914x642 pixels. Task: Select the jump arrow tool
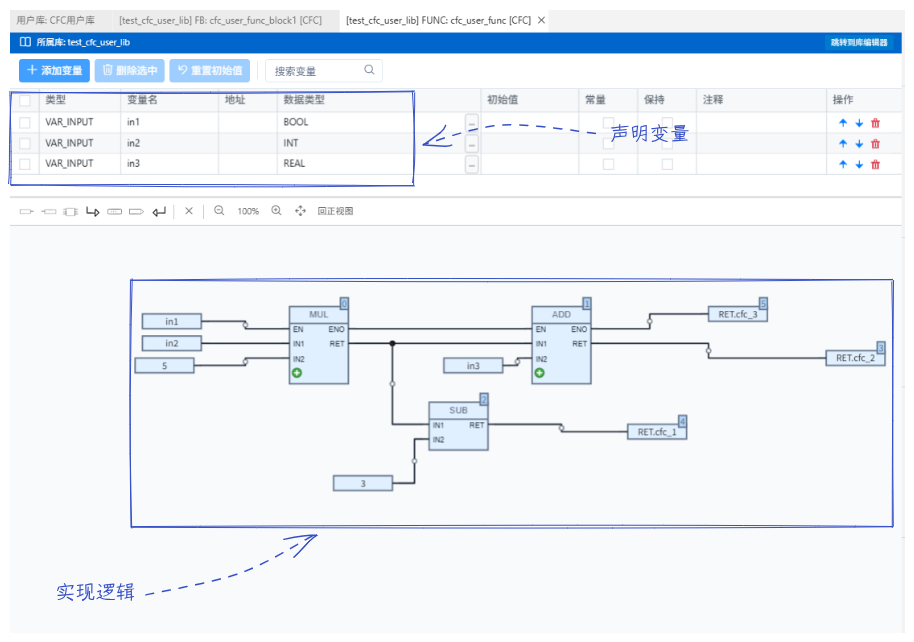[x=93, y=212]
